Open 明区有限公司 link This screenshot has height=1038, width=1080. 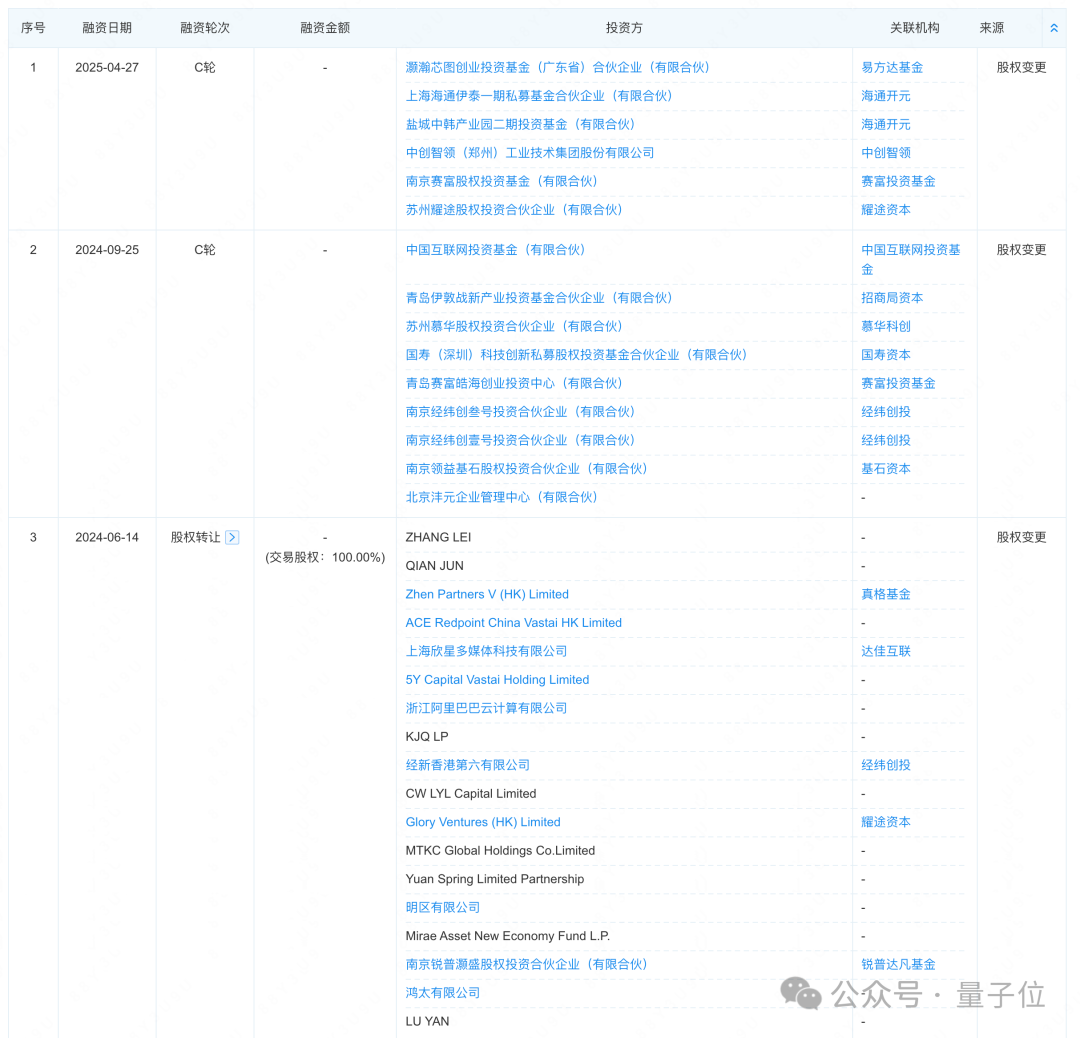(x=443, y=908)
